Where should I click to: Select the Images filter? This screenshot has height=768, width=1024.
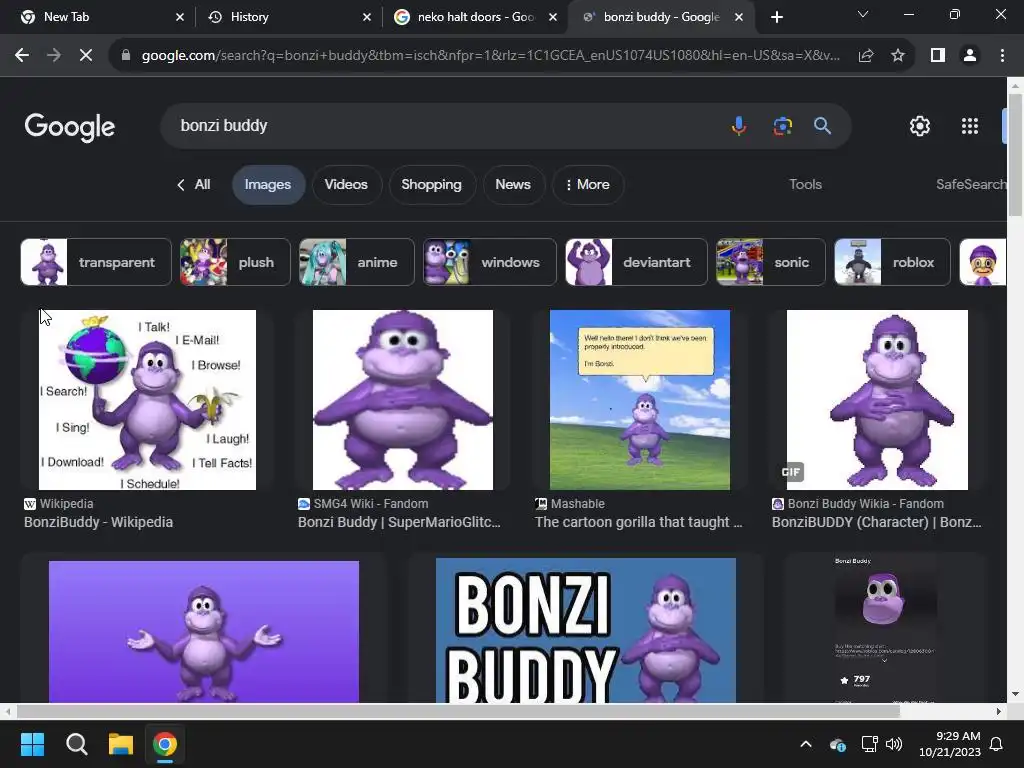(x=268, y=185)
